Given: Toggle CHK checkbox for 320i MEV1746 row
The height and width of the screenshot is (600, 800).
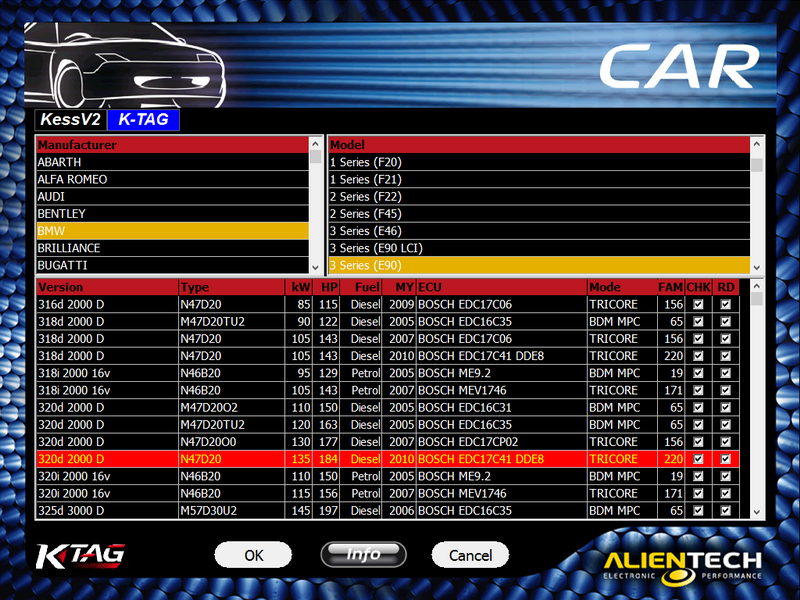Looking at the screenshot, I should 698,493.
